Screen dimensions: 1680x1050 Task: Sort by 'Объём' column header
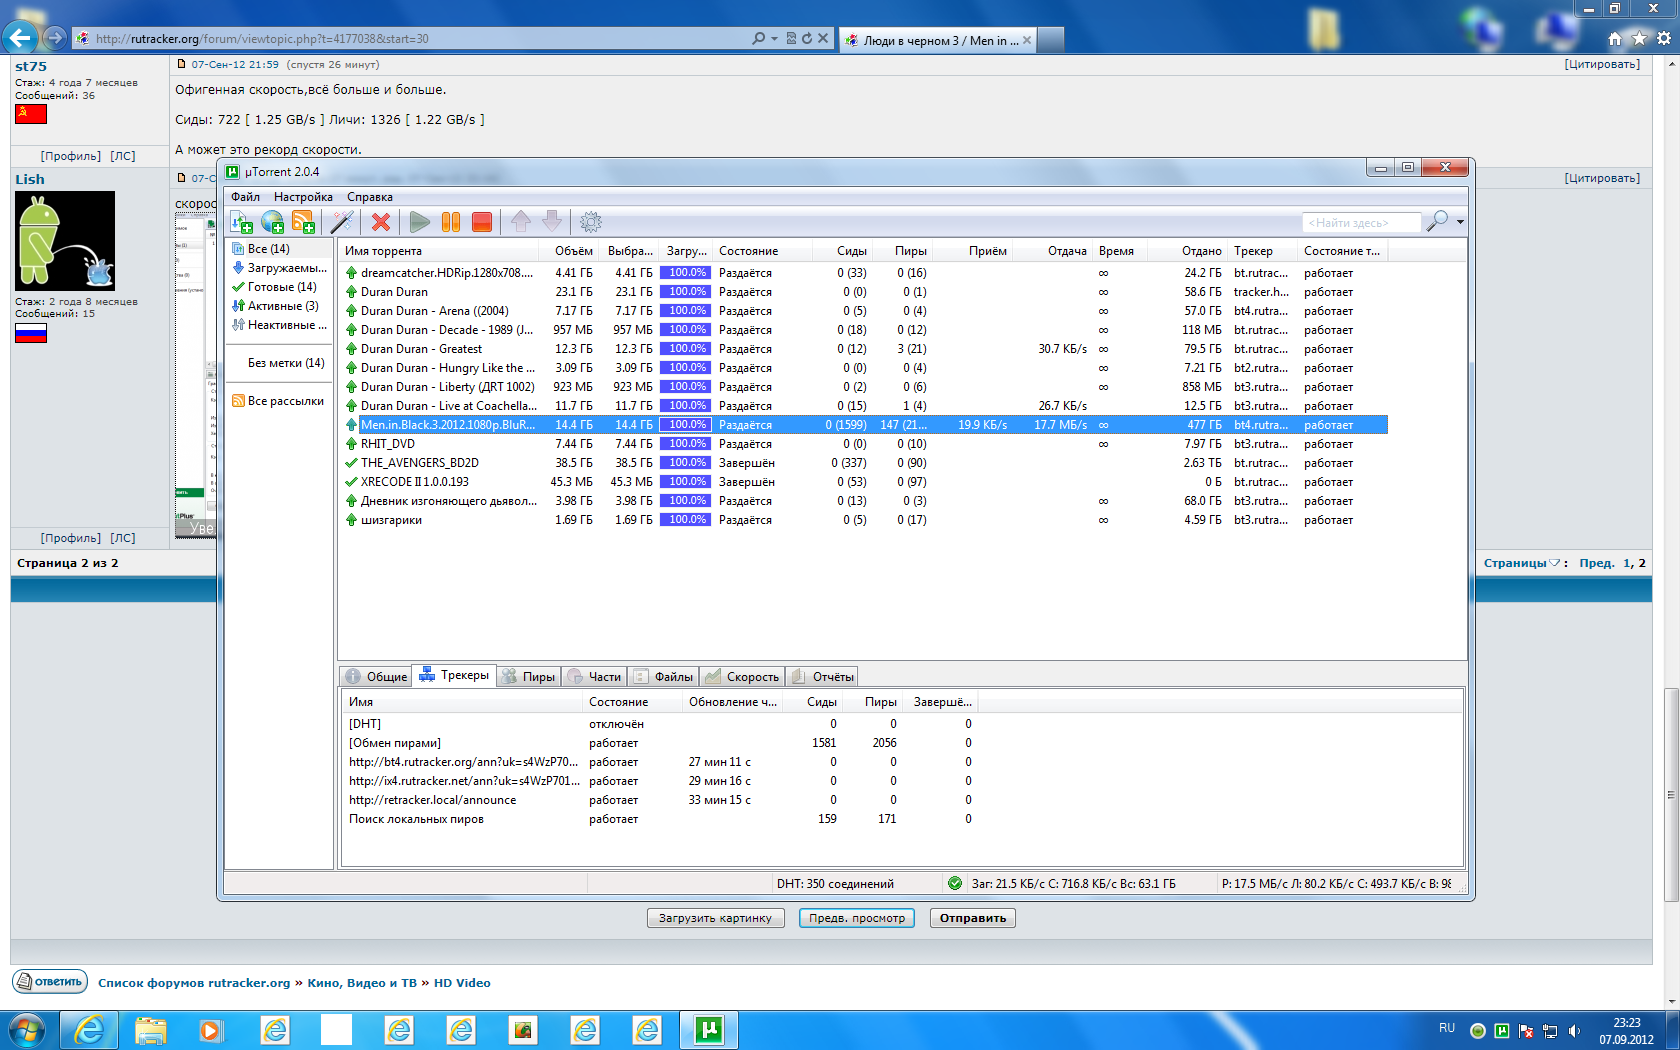(x=570, y=251)
